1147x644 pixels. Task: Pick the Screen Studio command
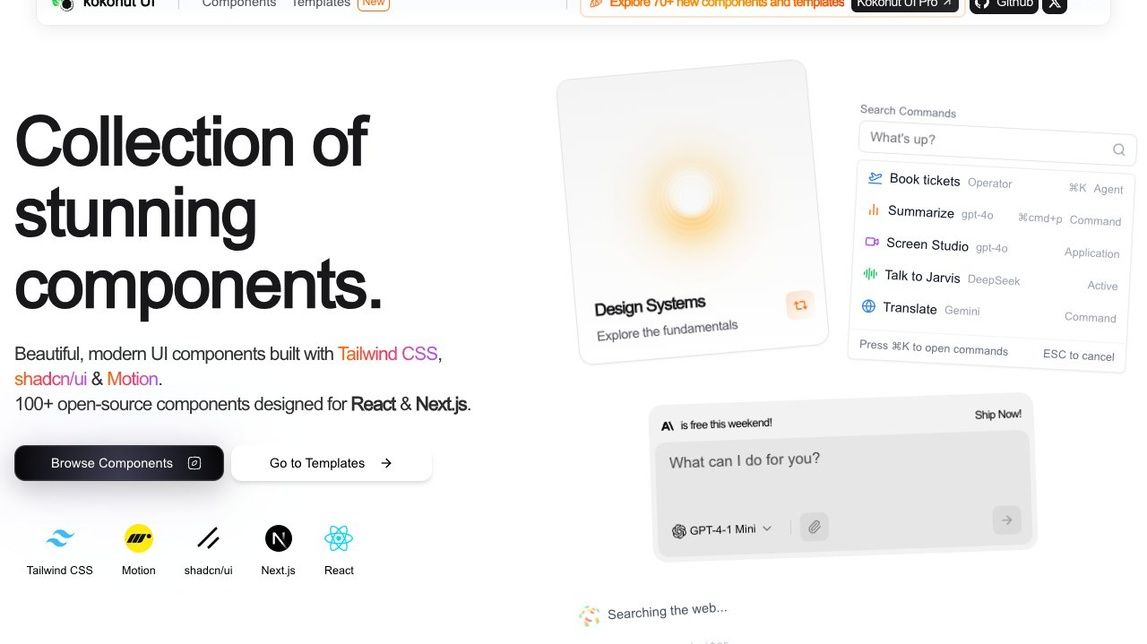(926, 244)
